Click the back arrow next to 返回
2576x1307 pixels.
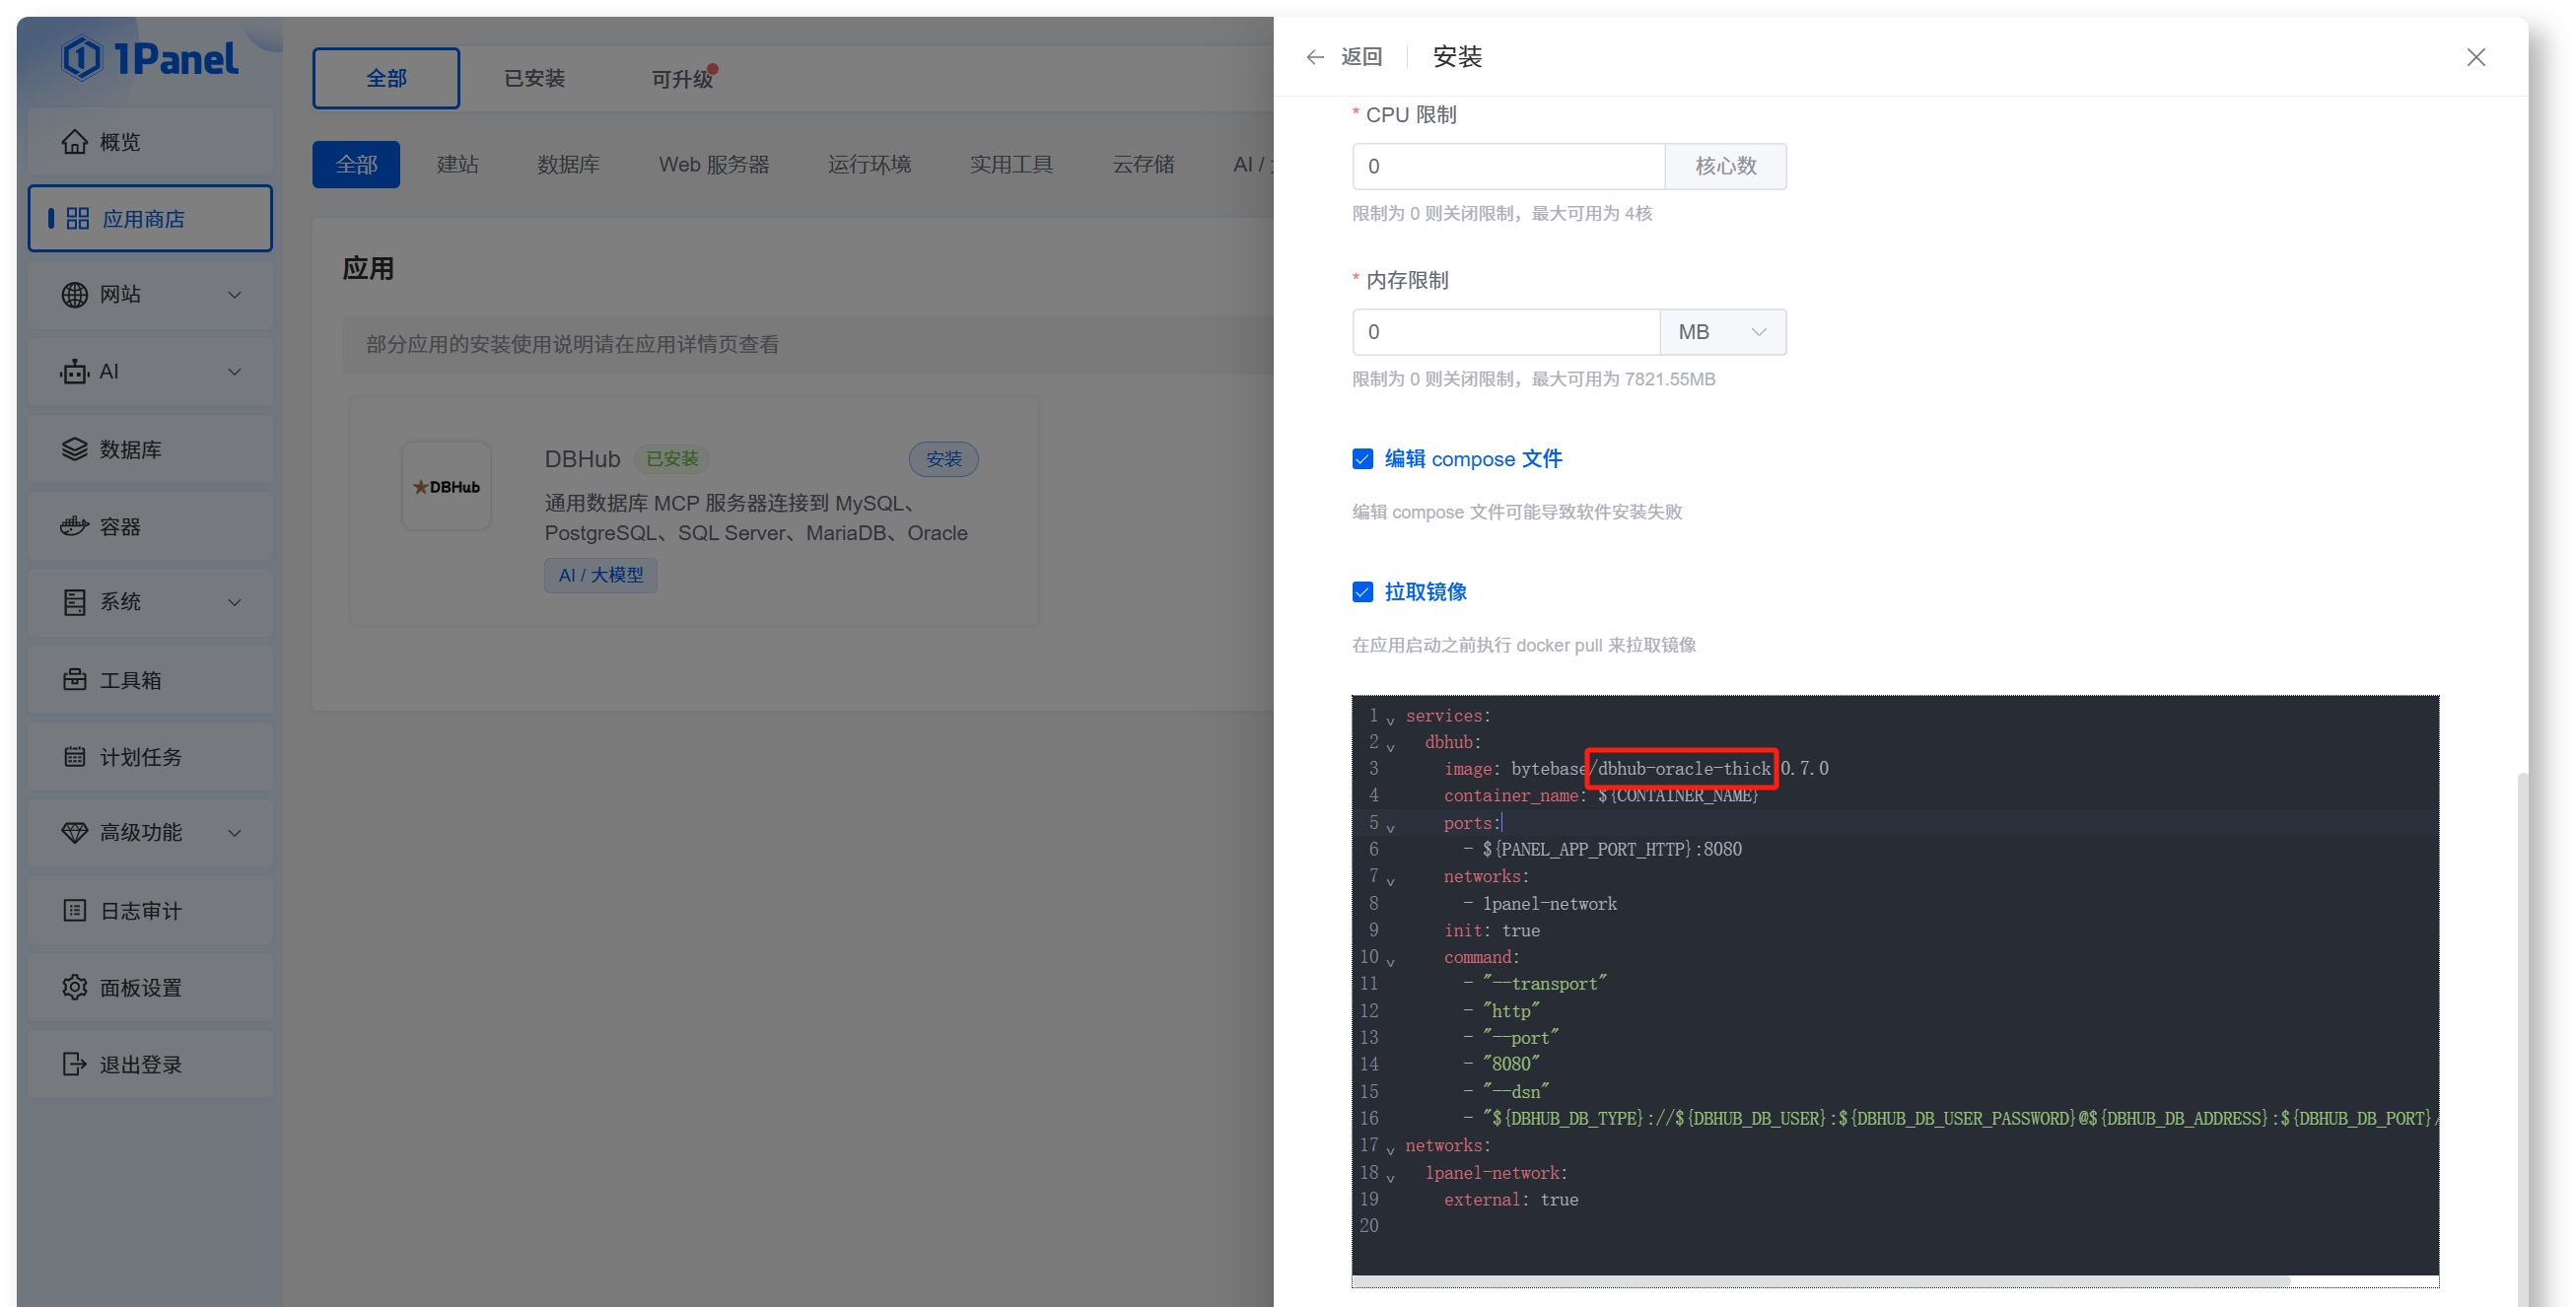point(1315,57)
